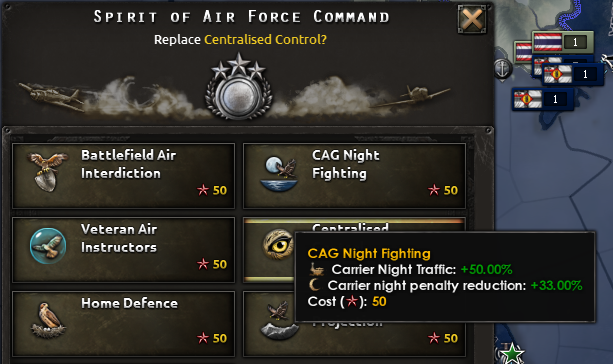Viewport: 613px width, 364px height.
Task: Pick the Veteran Air Instructors spirit
Action: 124,249
